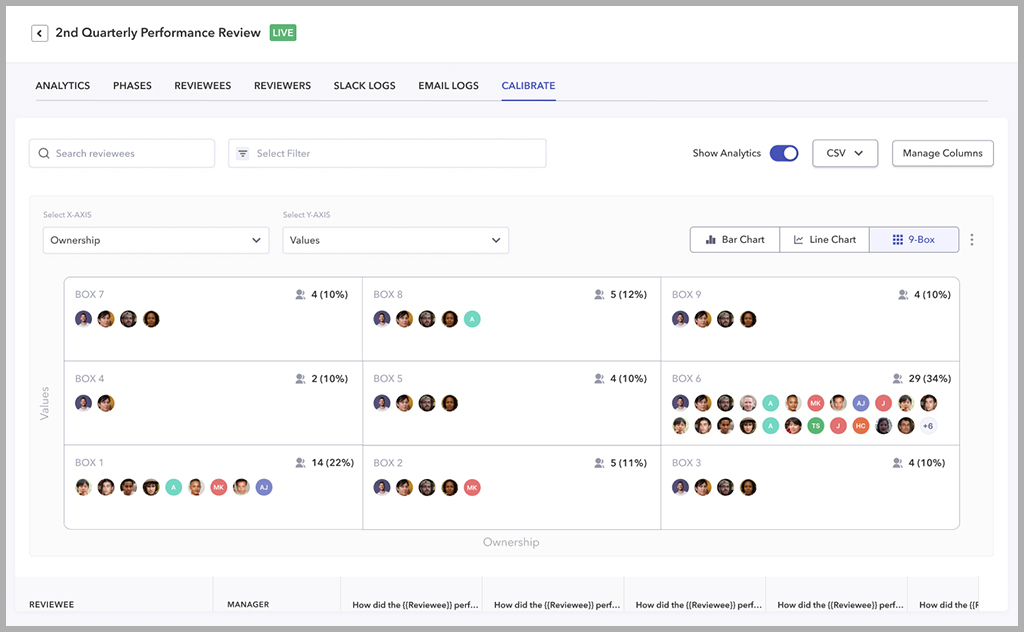The image size is (1024, 632).
Task: Open the three-dot chart options menu
Action: coord(972,240)
